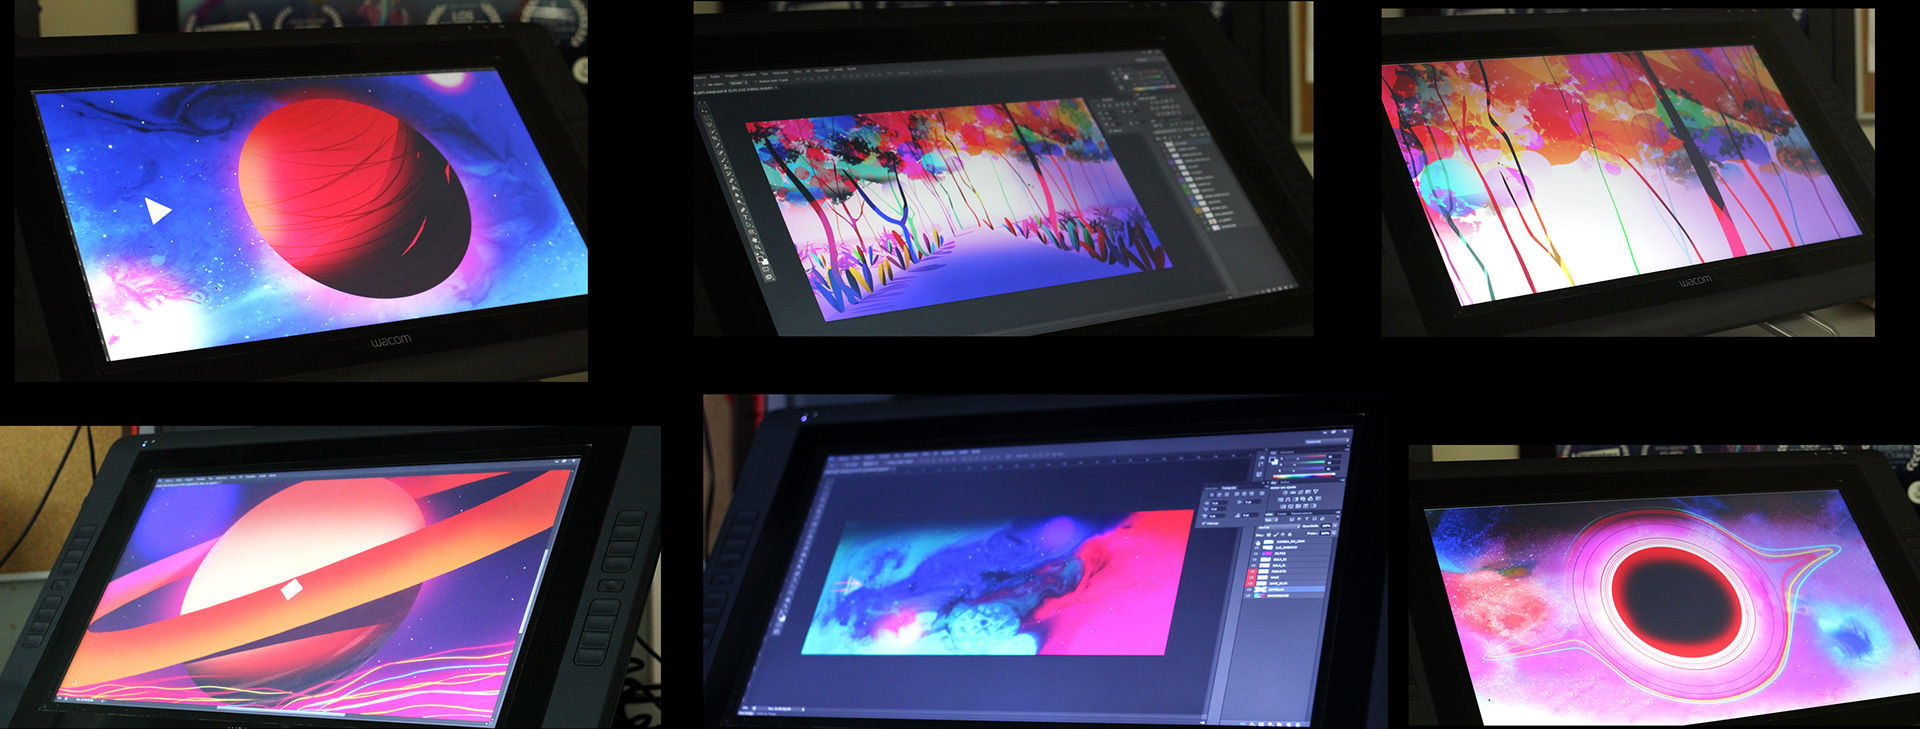Image resolution: width=1920 pixels, height=729 pixels.
Task: Add Brightness/Contrast adjustment in nebula Photoshop
Action: pyautogui.click(x=1285, y=492)
